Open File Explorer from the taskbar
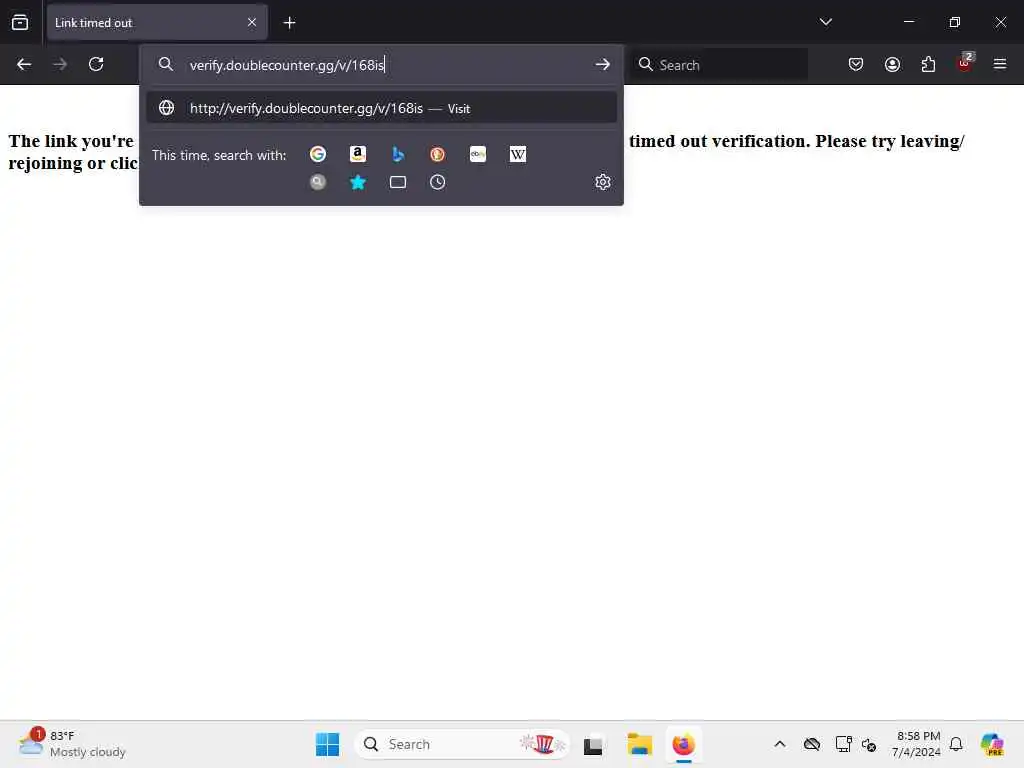The height and width of the screenshot is (768, 1024). pyautogui.click(x=639, y=744)
